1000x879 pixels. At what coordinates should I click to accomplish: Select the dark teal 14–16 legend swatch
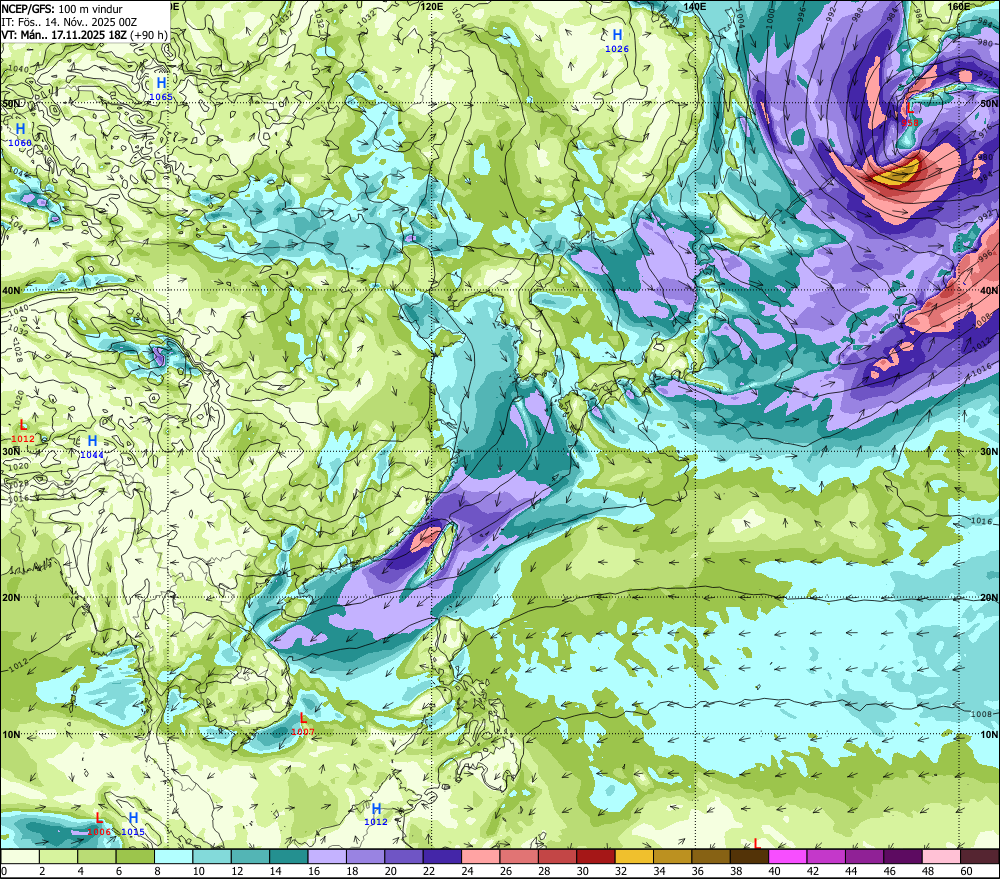(x=289, y=857)
